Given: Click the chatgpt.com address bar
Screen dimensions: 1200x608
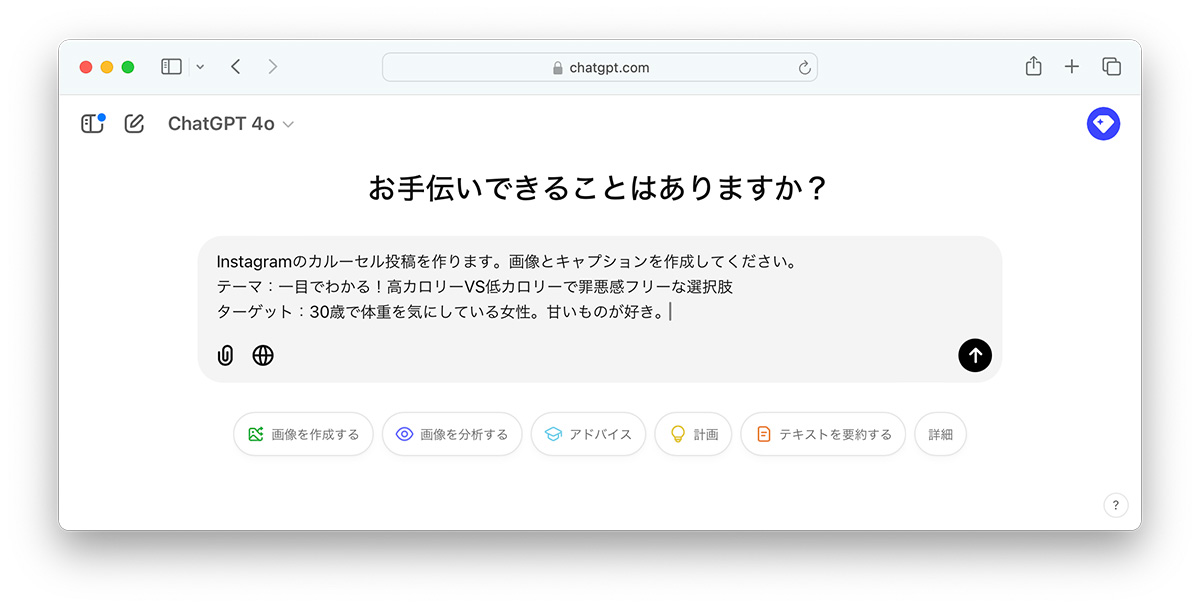Looking at the screenshot, I should 600,67.
